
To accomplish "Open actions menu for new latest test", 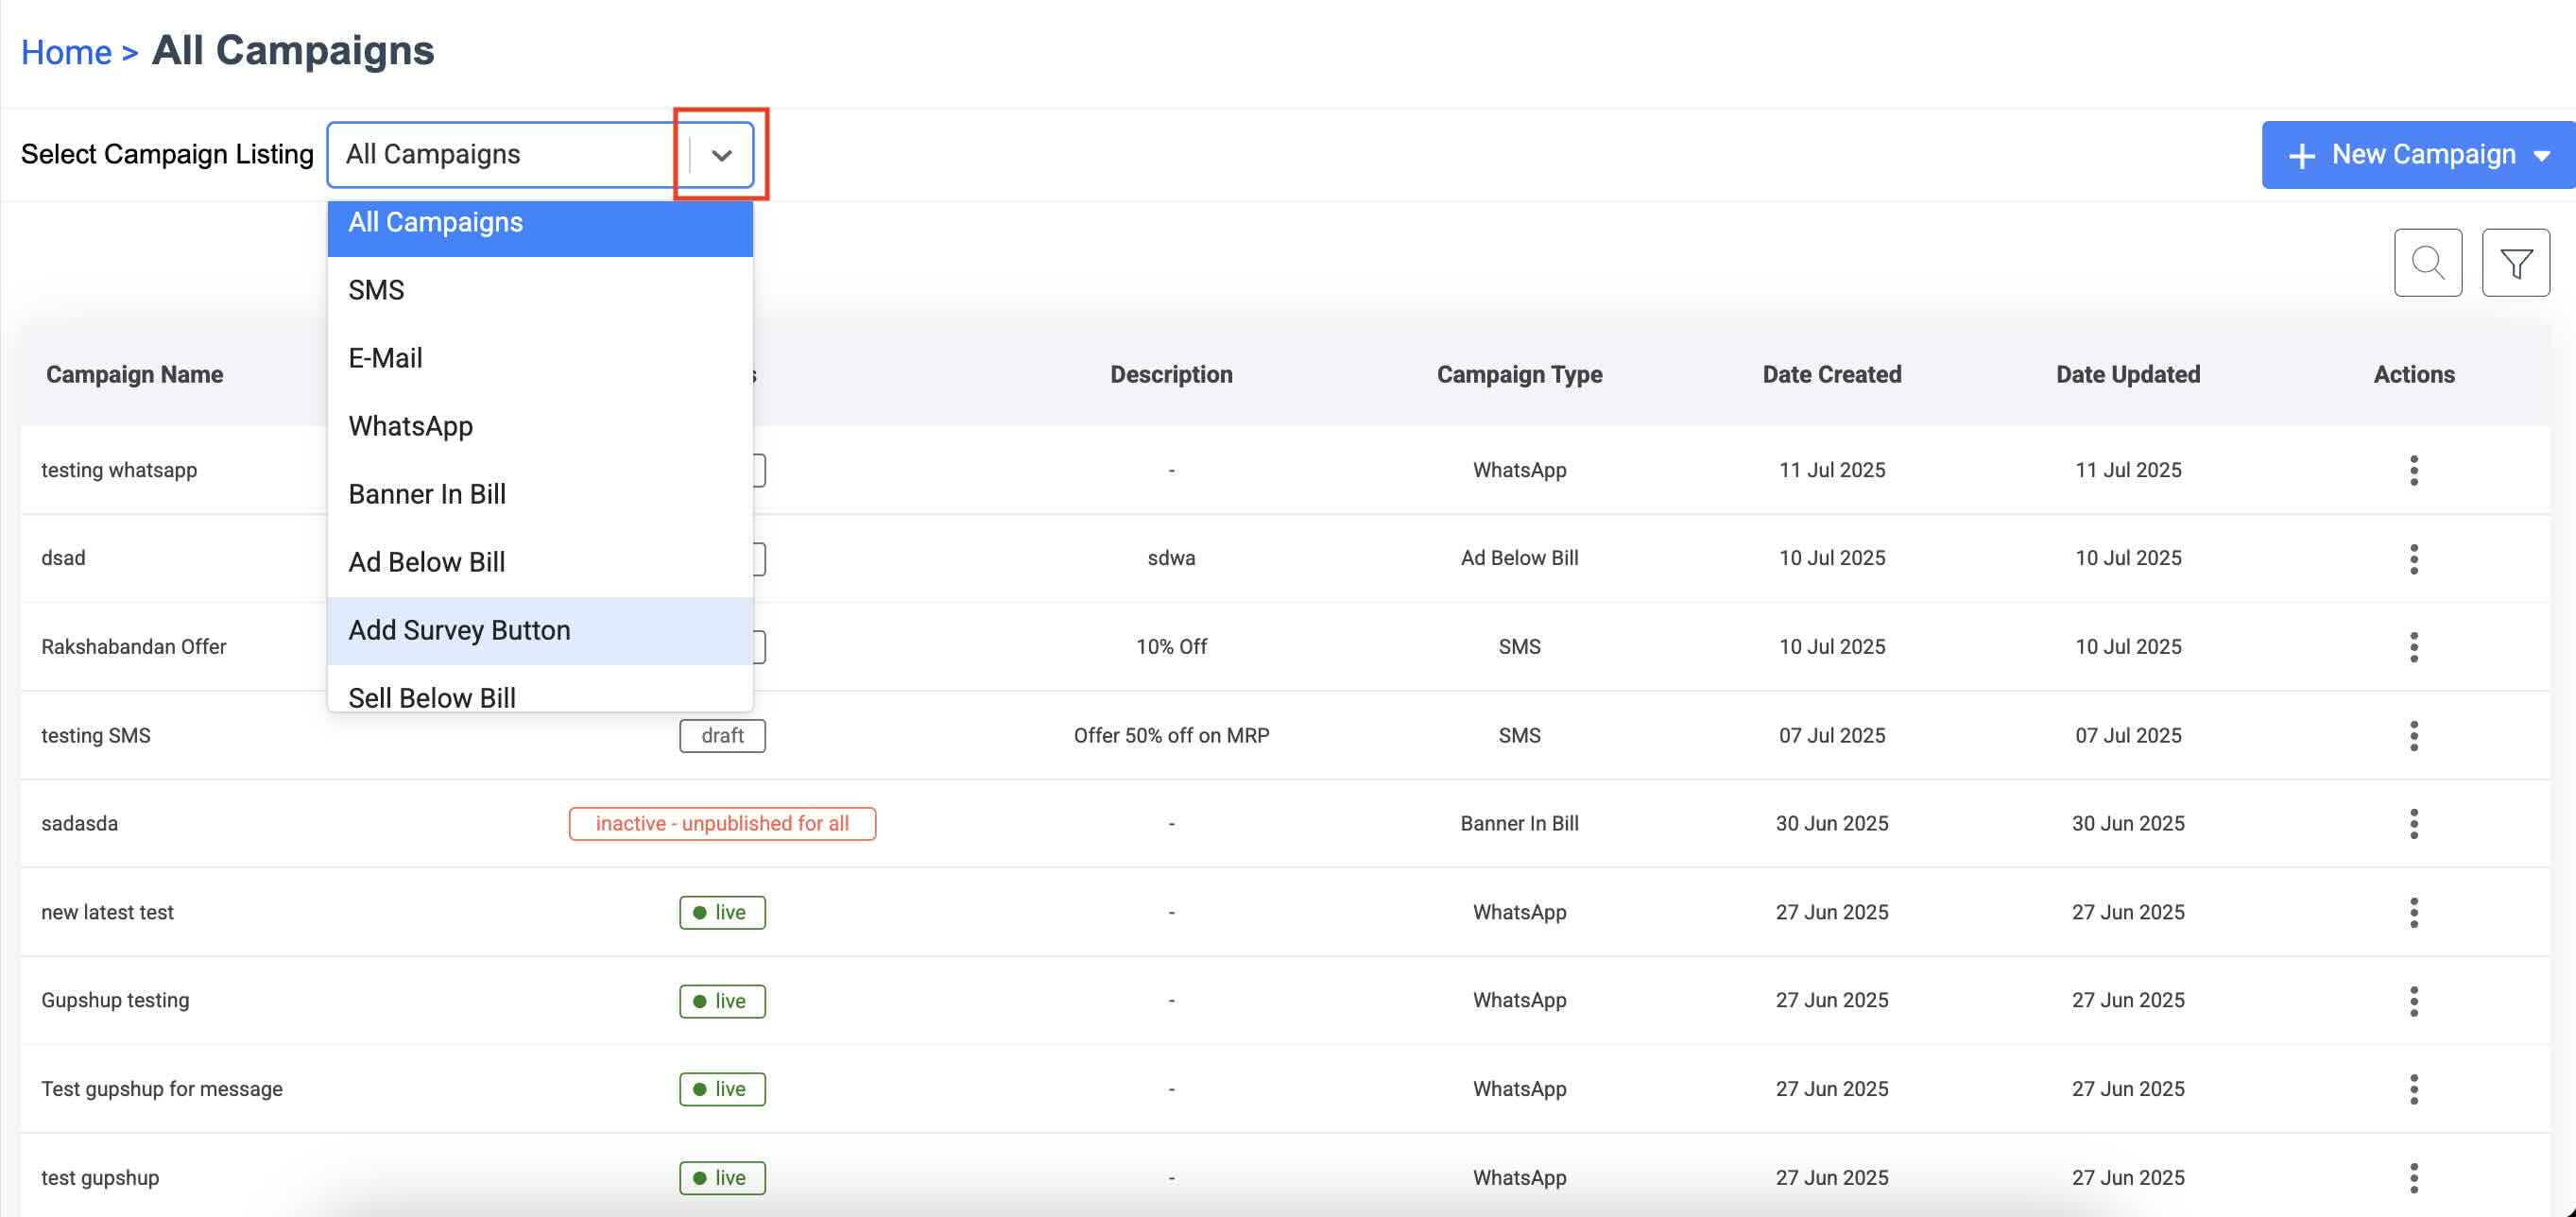I will (2413, 912).
